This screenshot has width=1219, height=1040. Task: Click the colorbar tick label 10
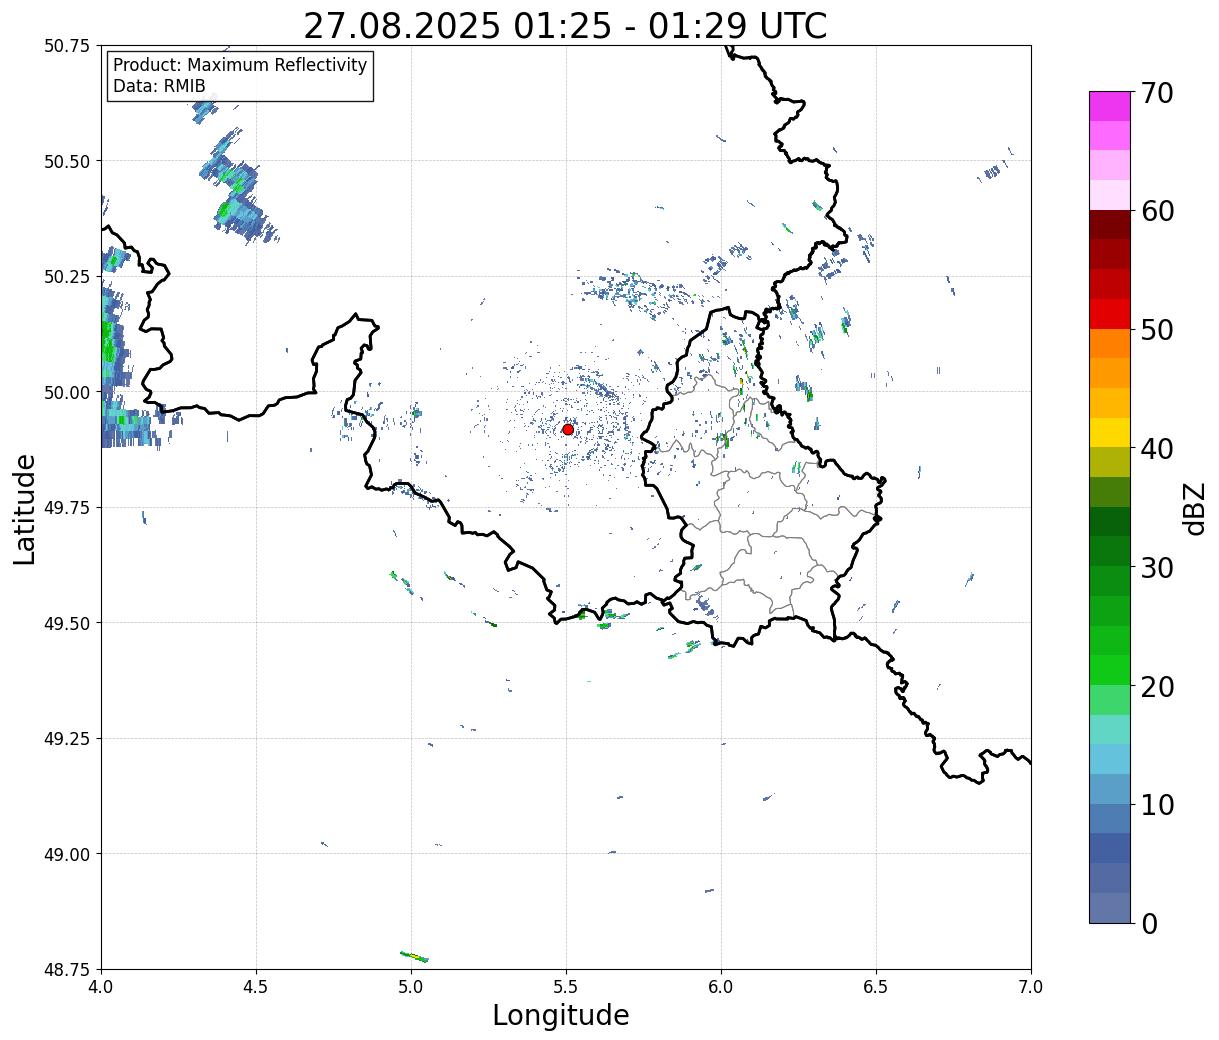point(1156,805)
